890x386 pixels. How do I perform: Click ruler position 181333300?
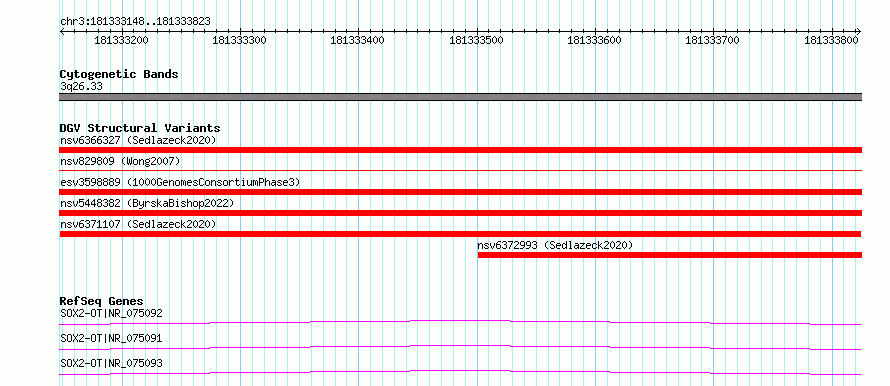pos(240,41)
